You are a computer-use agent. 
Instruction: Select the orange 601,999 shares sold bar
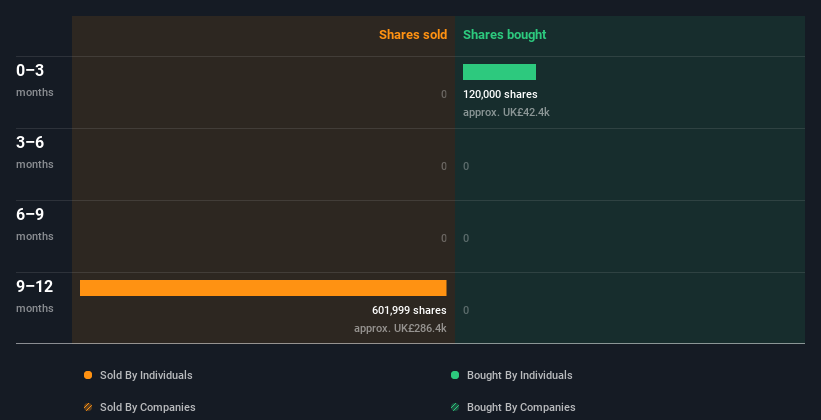(x=263, y=288)
